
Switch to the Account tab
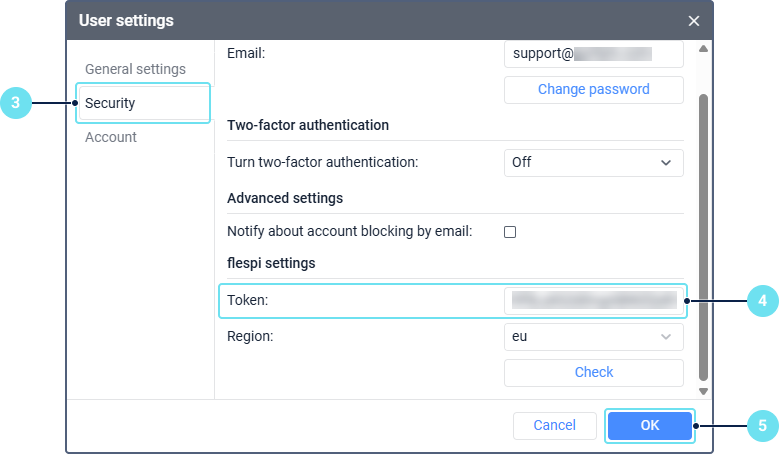pyautogui.click(x=111, y=137)
